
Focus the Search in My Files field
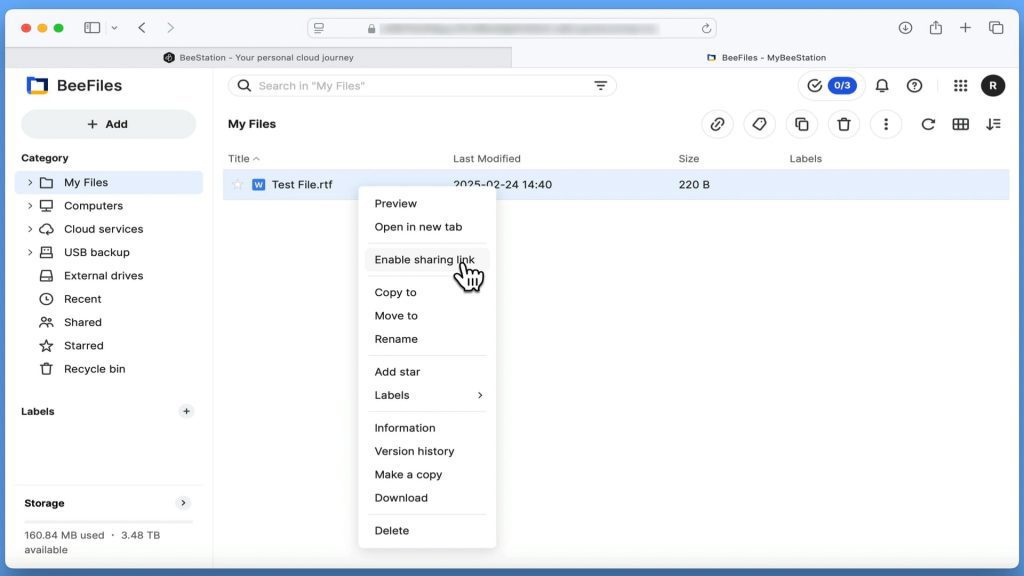[x=422, y=86]
